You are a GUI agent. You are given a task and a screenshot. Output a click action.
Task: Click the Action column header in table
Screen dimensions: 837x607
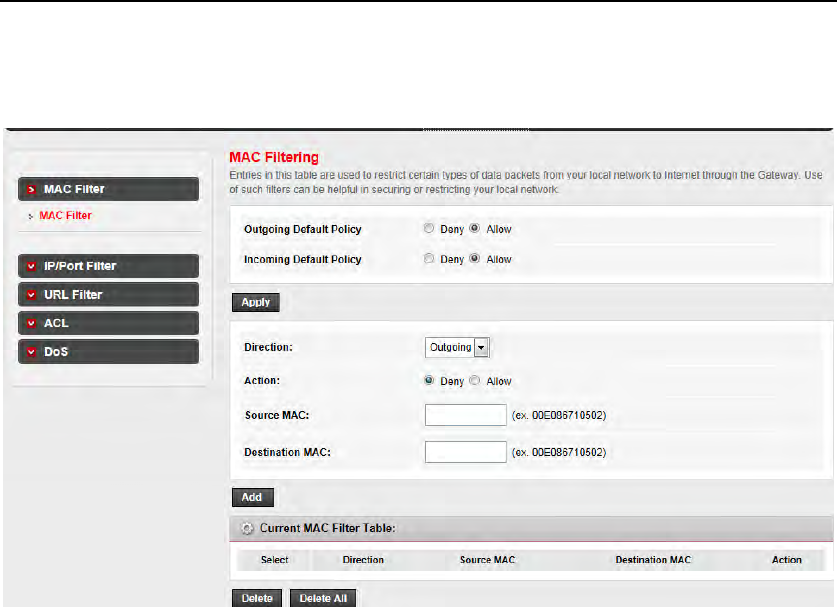[787, 560]
